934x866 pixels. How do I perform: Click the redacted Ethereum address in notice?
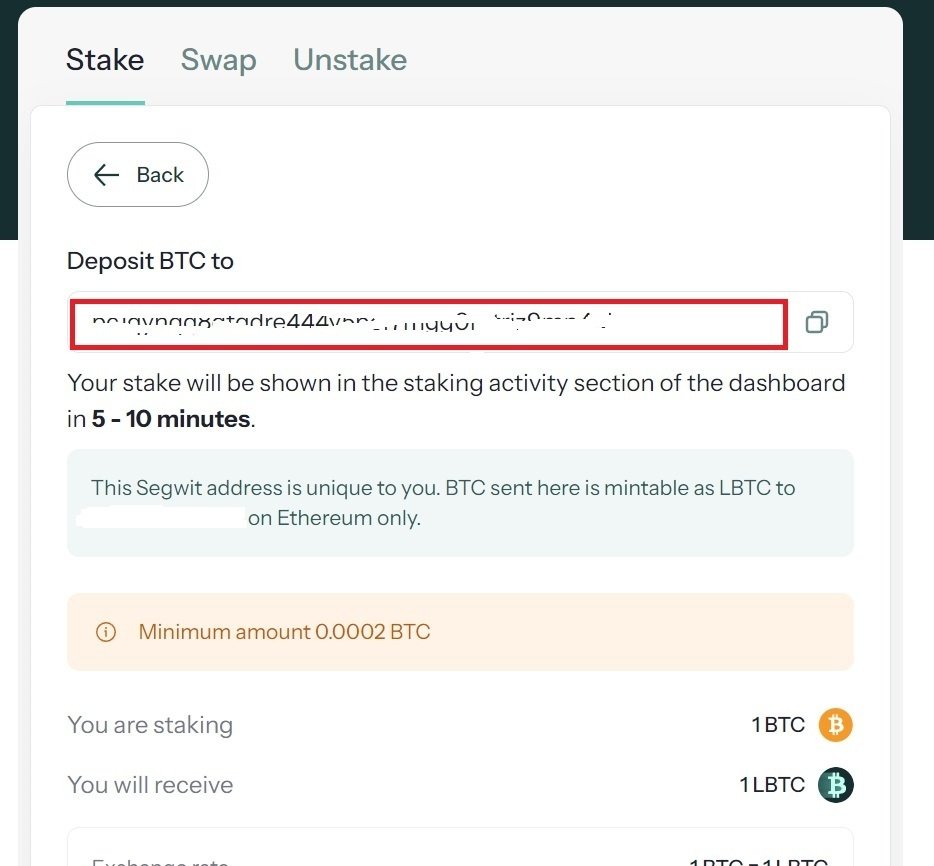(162, 518)
